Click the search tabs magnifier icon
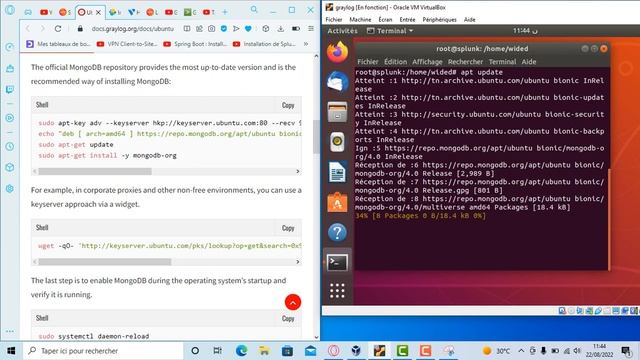The height and width of the screenshot is (360, 640). point(254,9)
